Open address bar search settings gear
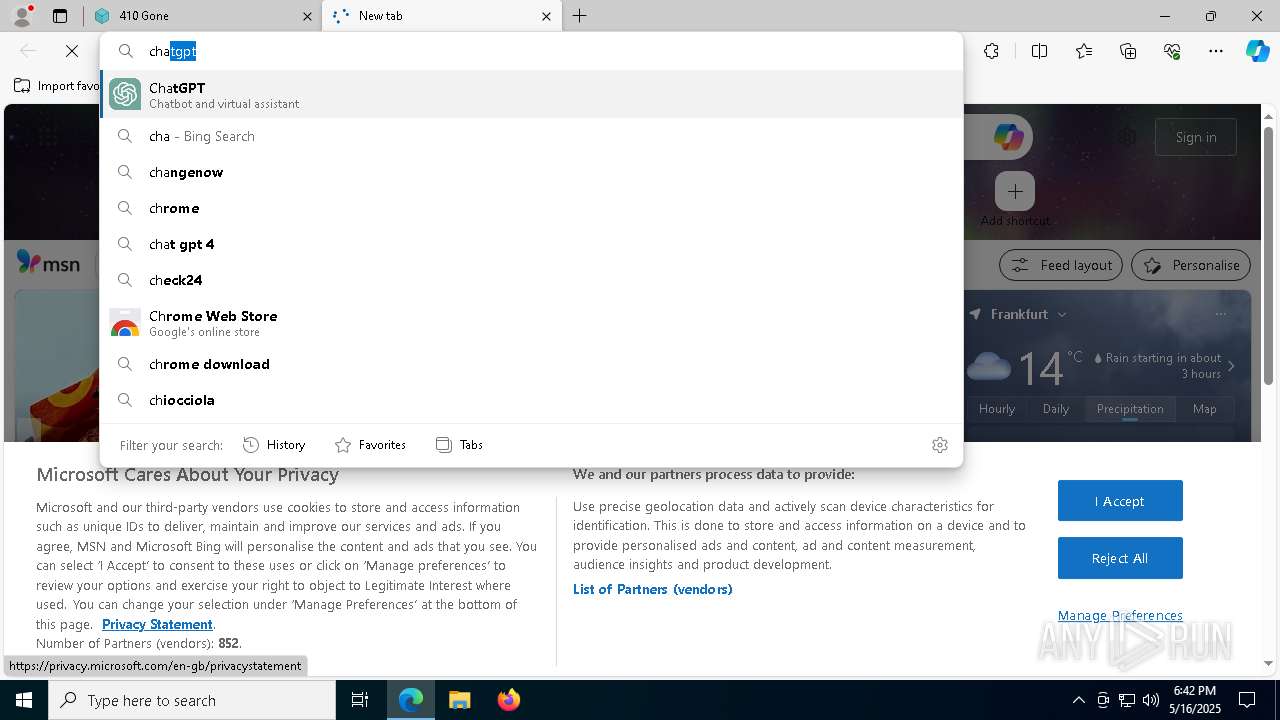This screenshot has height=720, width=1280. pyautogui.click(x=940, y=445)
